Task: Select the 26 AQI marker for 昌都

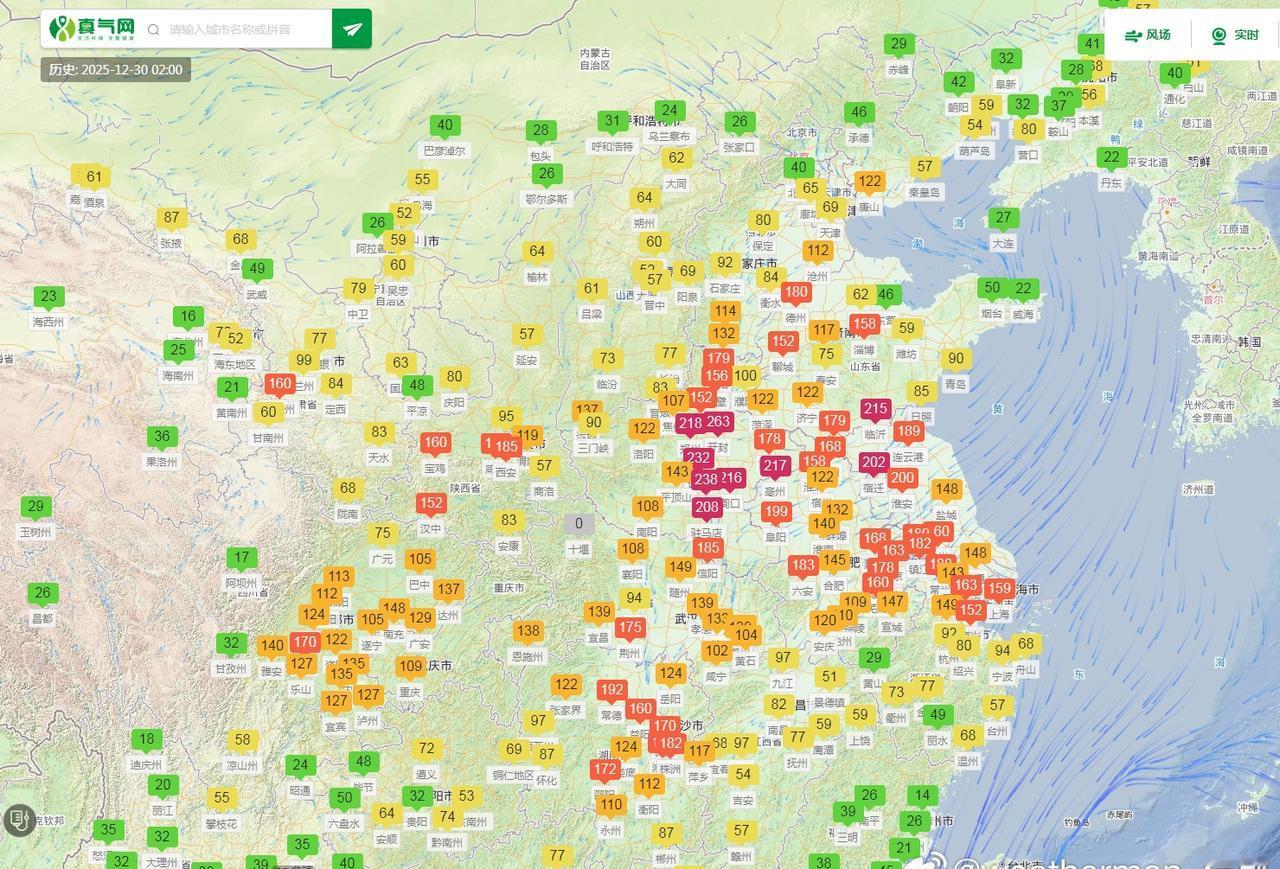Action: coord(42,593)
